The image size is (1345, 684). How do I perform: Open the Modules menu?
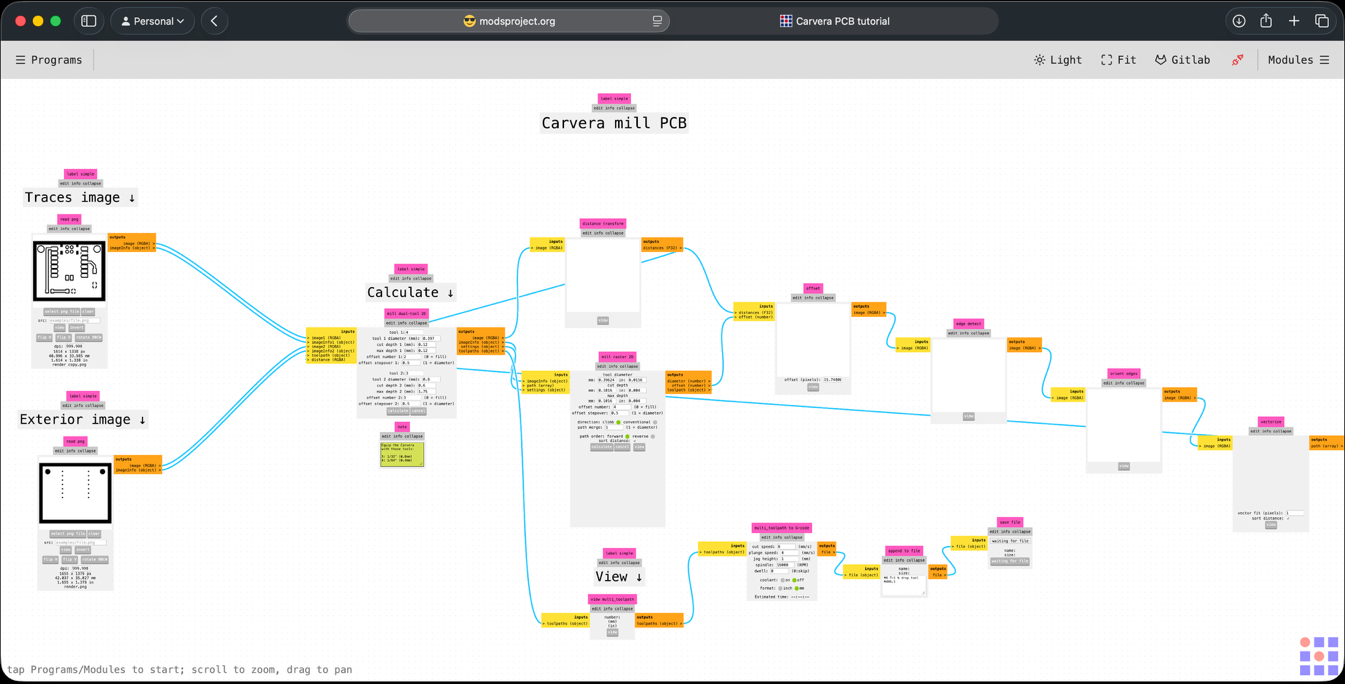(1298, 60)
